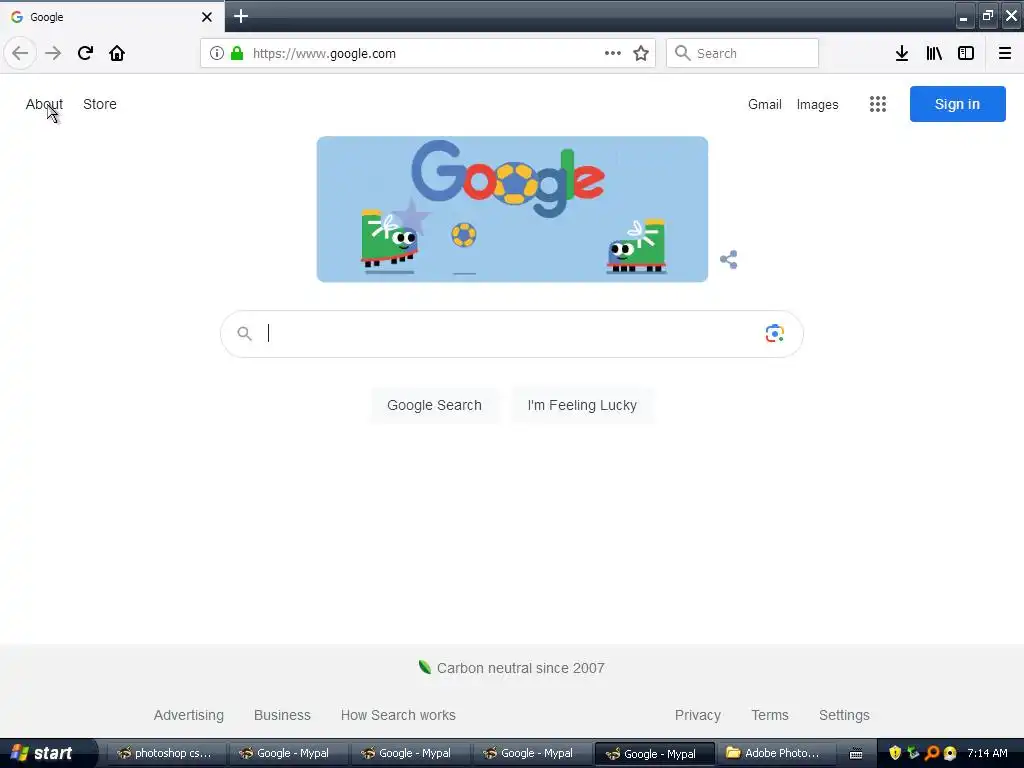Click the blue Sign in button
Viewport: 1024px width, 768px height.
(957, 104)
